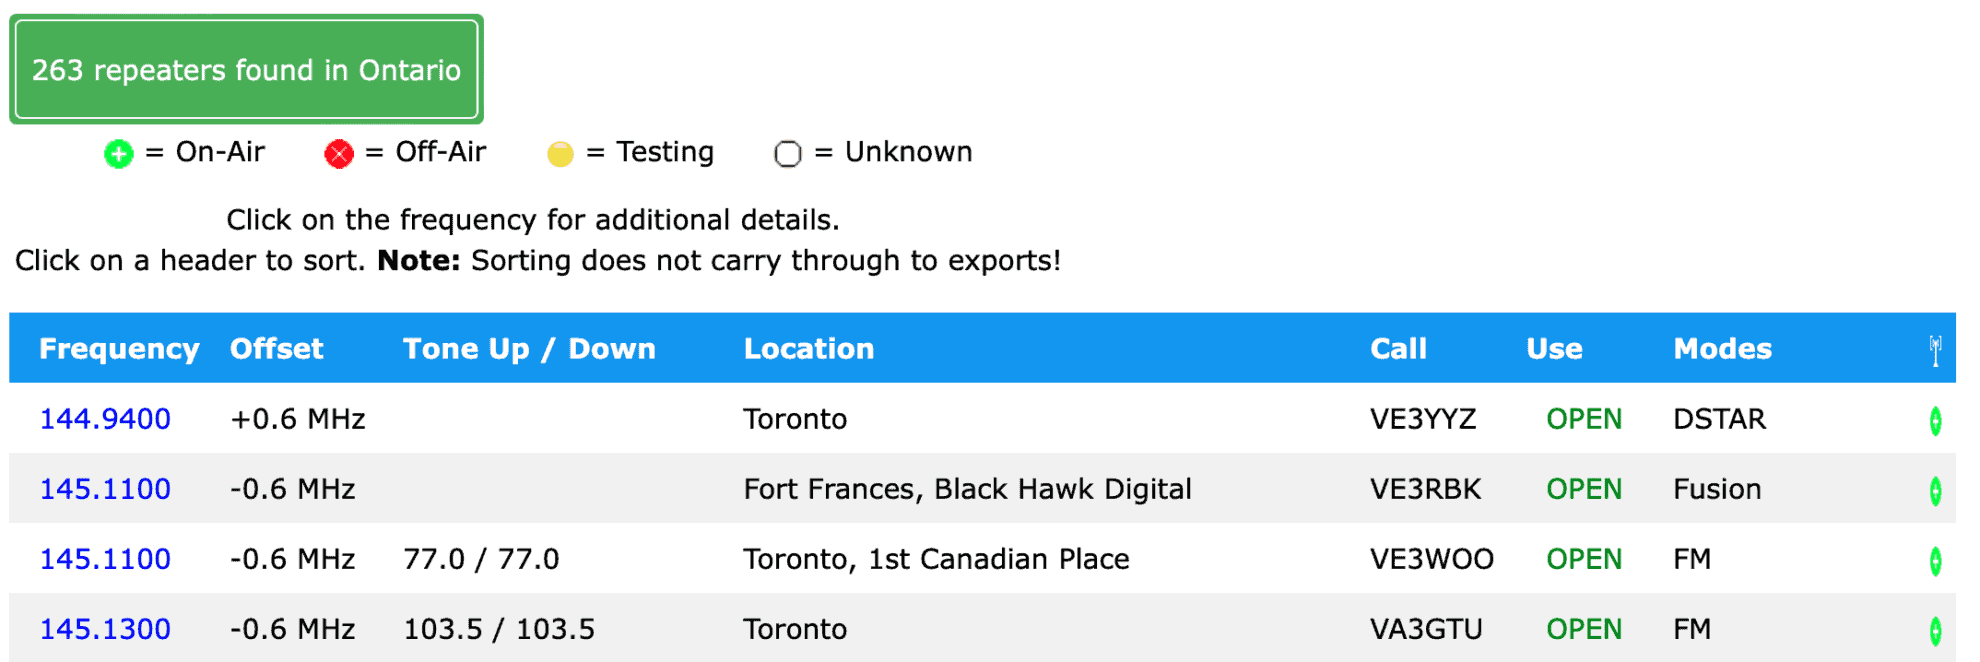Click the antenna tower header icon
1980x662 pixels.
click(1935, 350)
